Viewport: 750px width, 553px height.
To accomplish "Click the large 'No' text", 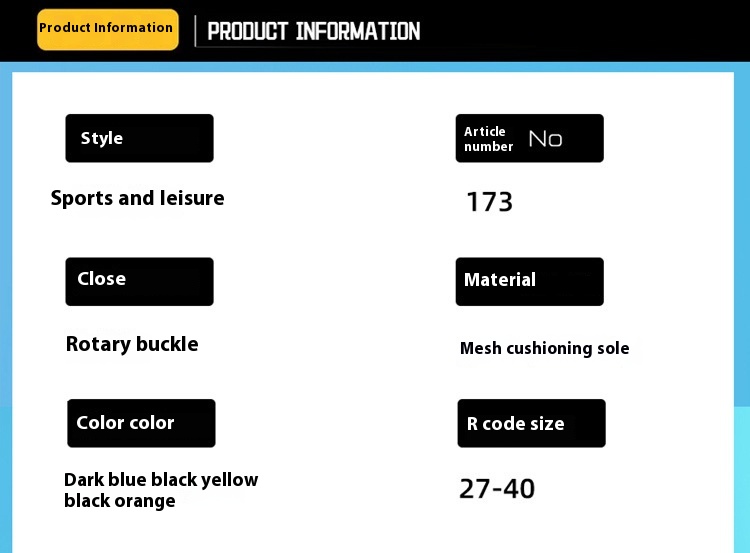I will tap(545, 139).
